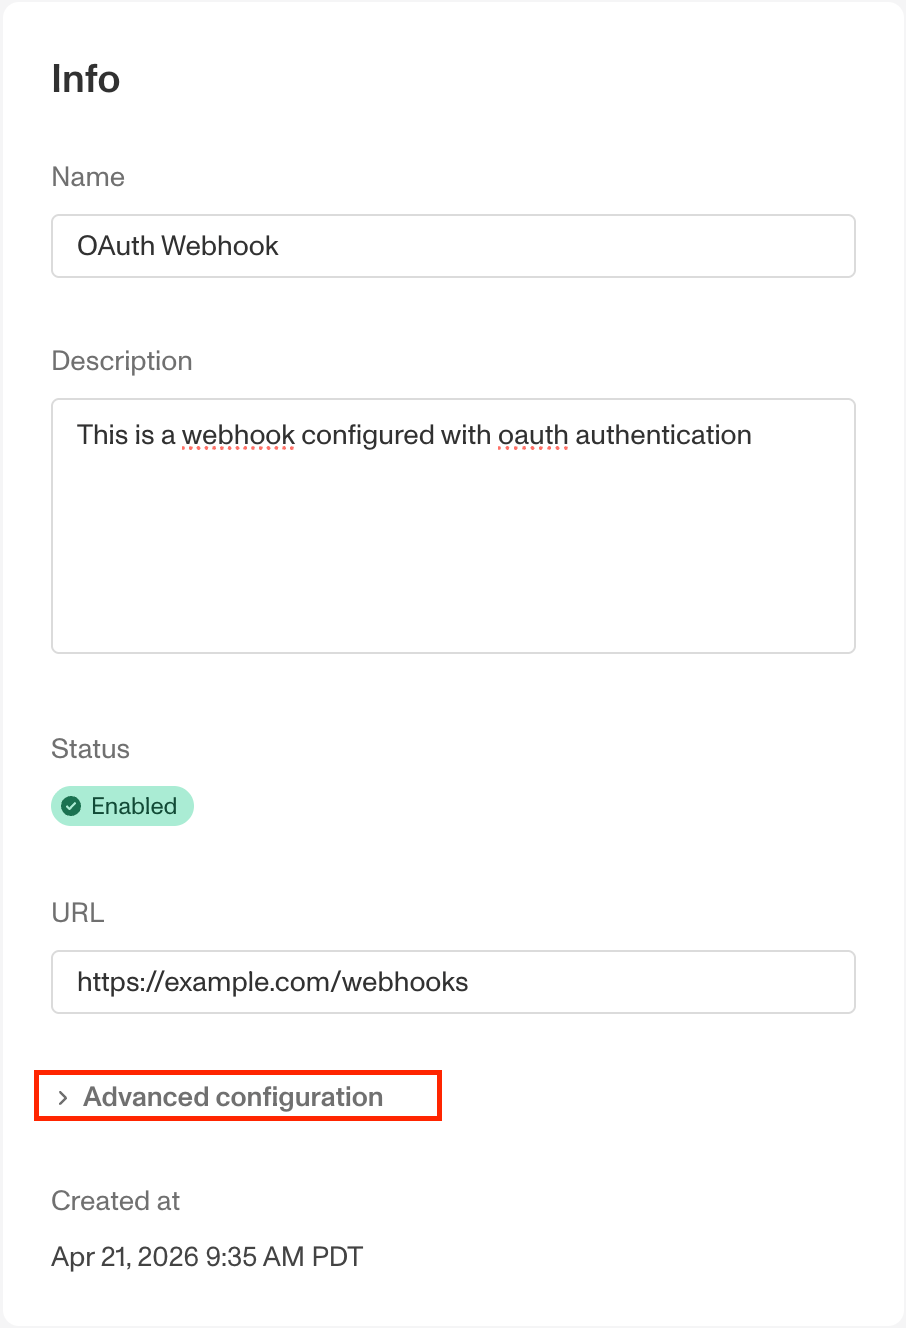Click the empty lower area of Description box
This screenshot has height=1328, width=906.
[x=453, y=570]
